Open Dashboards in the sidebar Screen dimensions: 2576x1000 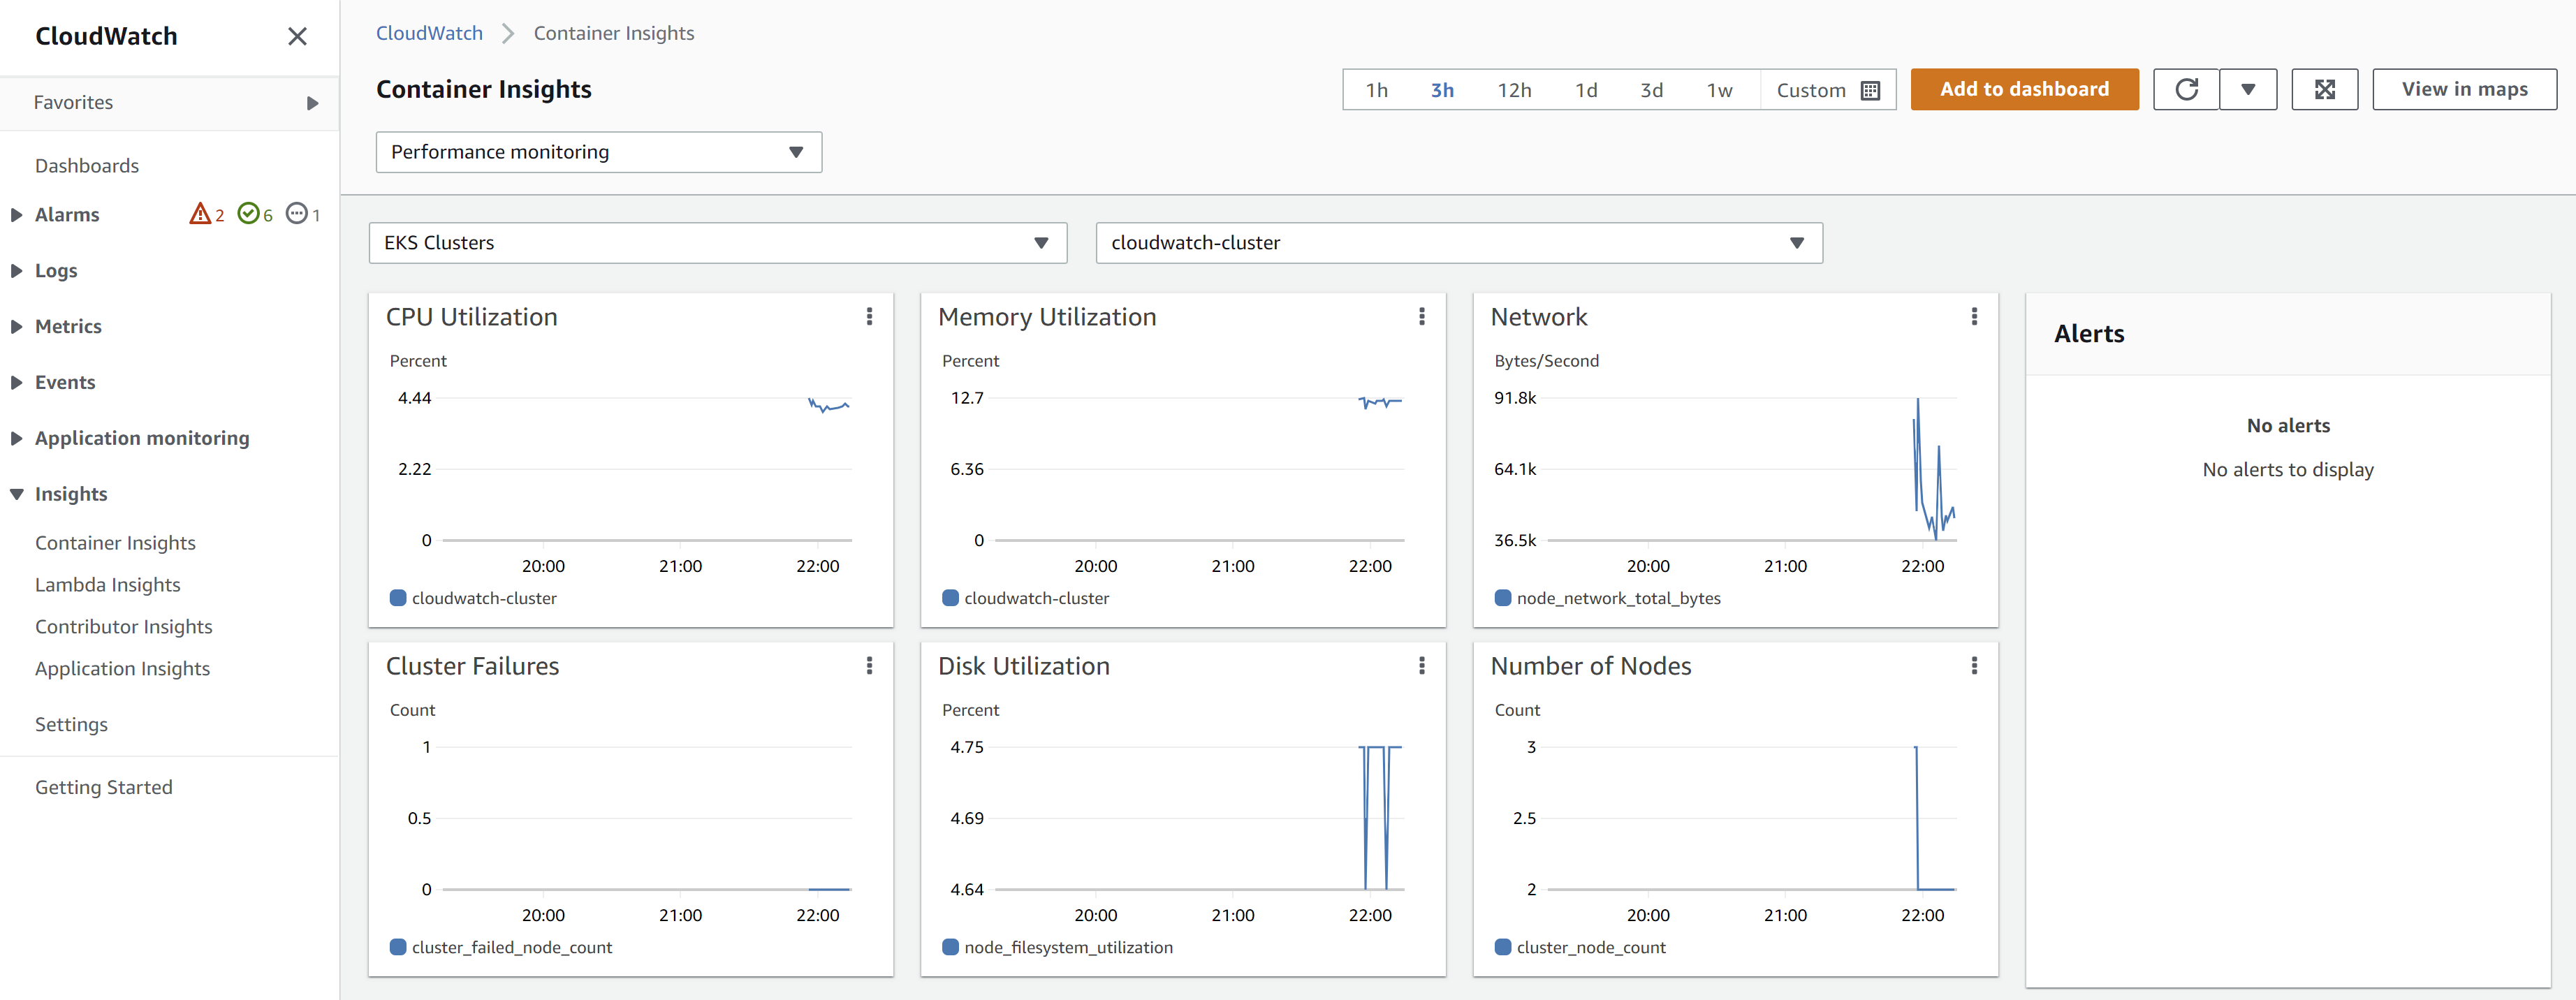[87, 166]
